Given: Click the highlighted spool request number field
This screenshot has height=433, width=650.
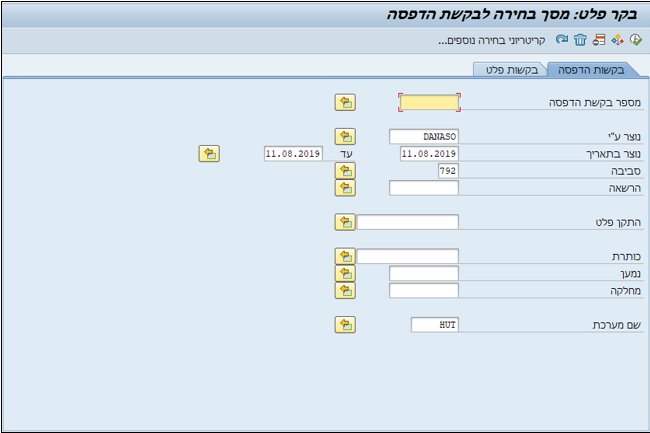Looking at the screenshot, I should [429, 102].
